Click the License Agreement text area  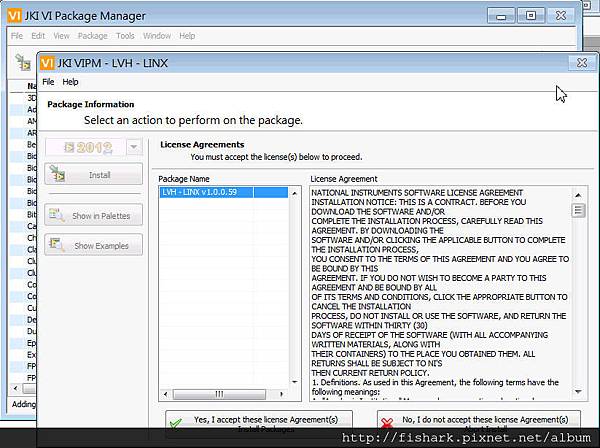coord(440,294)
